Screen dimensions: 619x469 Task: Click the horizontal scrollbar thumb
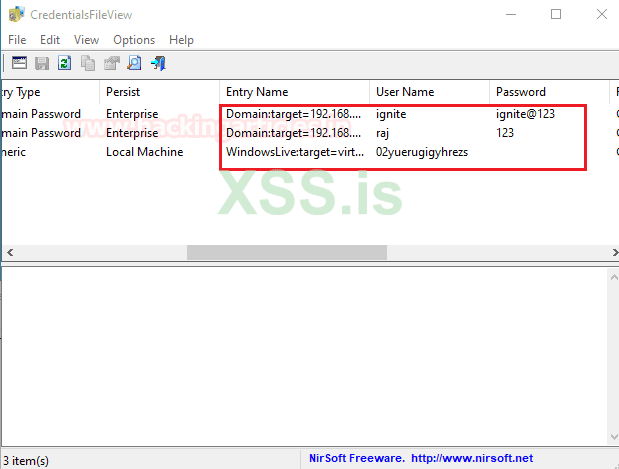287,252
